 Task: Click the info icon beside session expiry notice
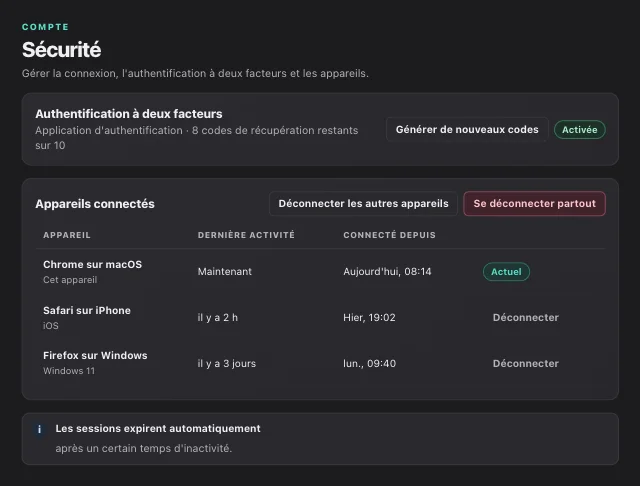click(x=39, y=429)
